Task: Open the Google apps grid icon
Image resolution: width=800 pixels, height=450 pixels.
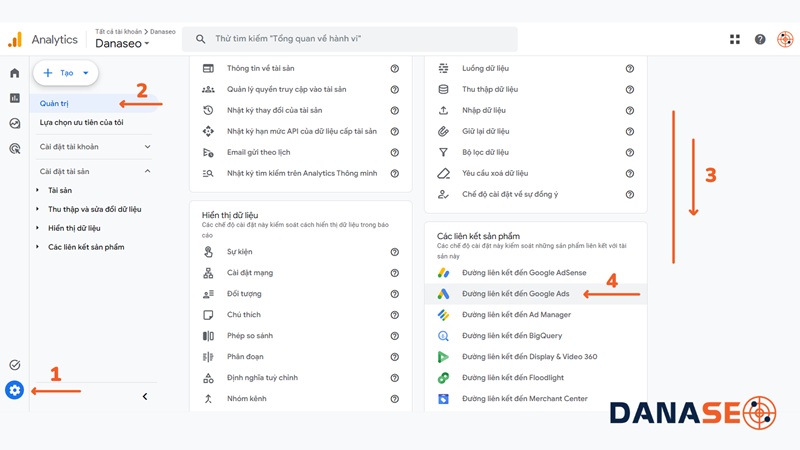Action: [735, 39]
